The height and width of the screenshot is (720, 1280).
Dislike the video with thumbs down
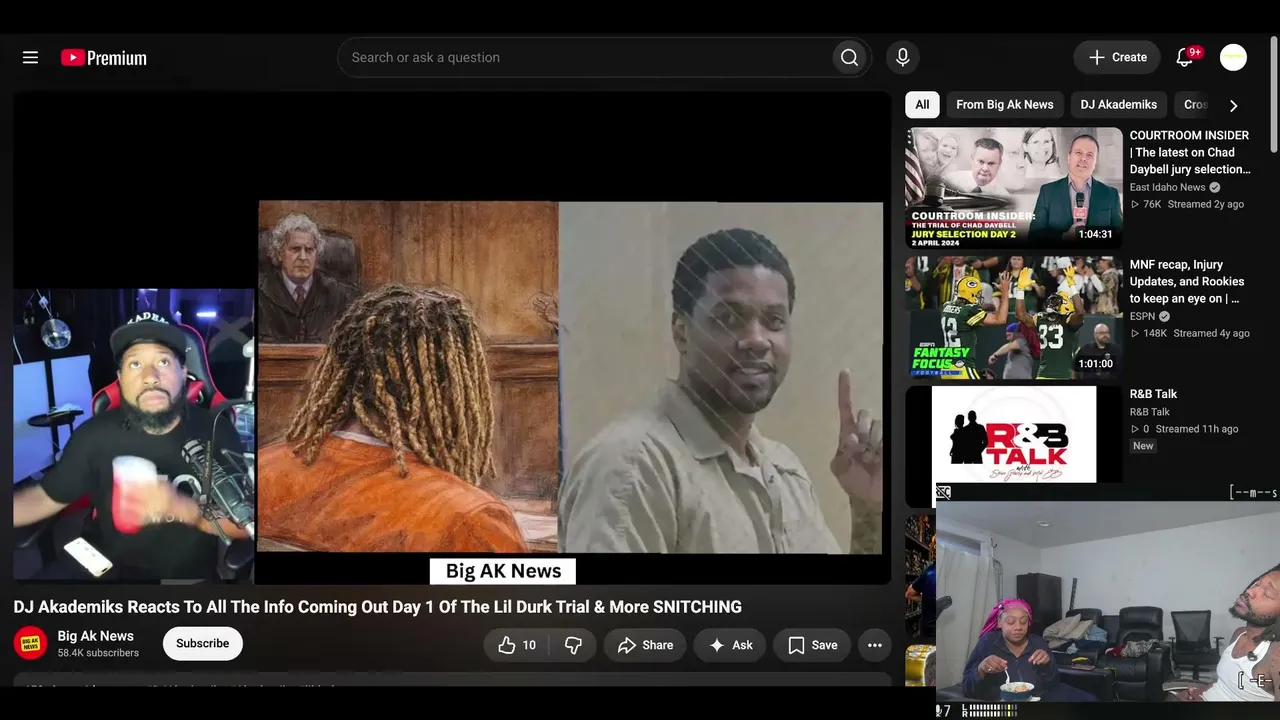tap(573, 645)
